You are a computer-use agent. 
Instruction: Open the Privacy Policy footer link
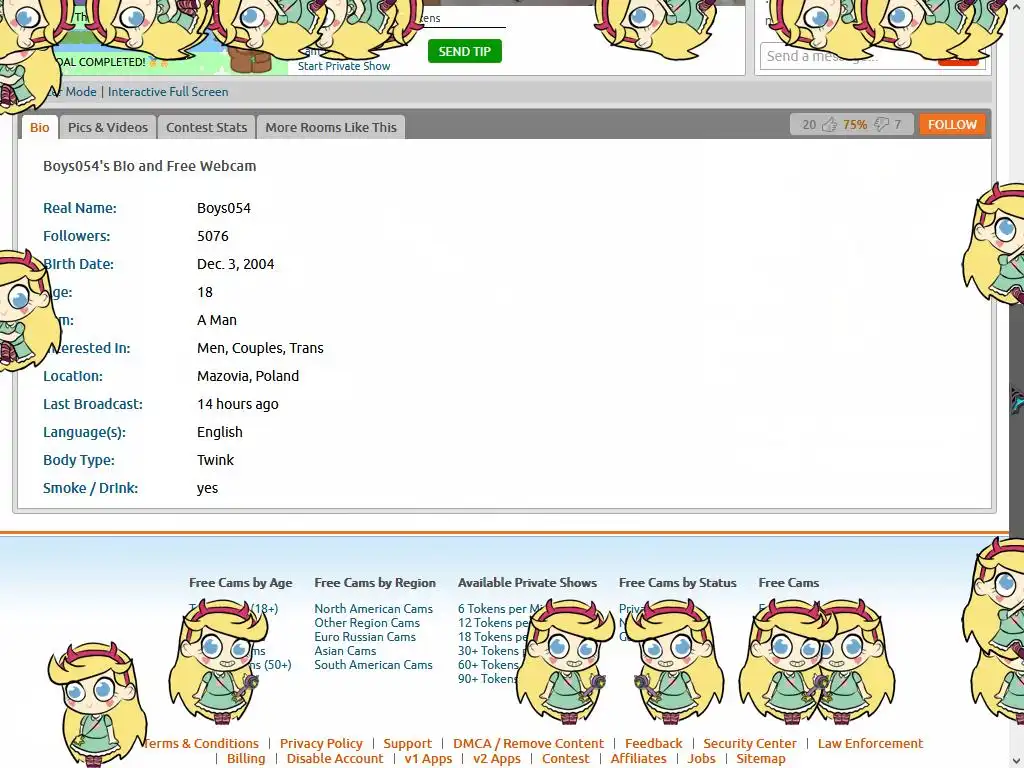[321, 743]
